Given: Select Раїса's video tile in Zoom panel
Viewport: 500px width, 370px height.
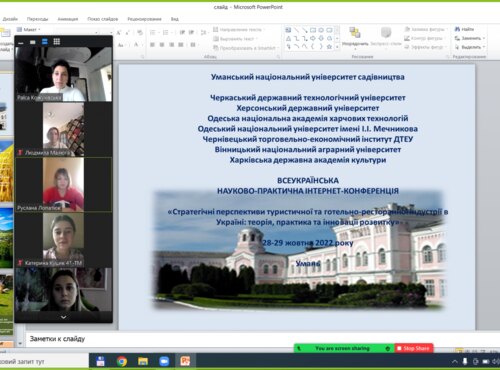Looking at the screenshot, I should 63,74.
